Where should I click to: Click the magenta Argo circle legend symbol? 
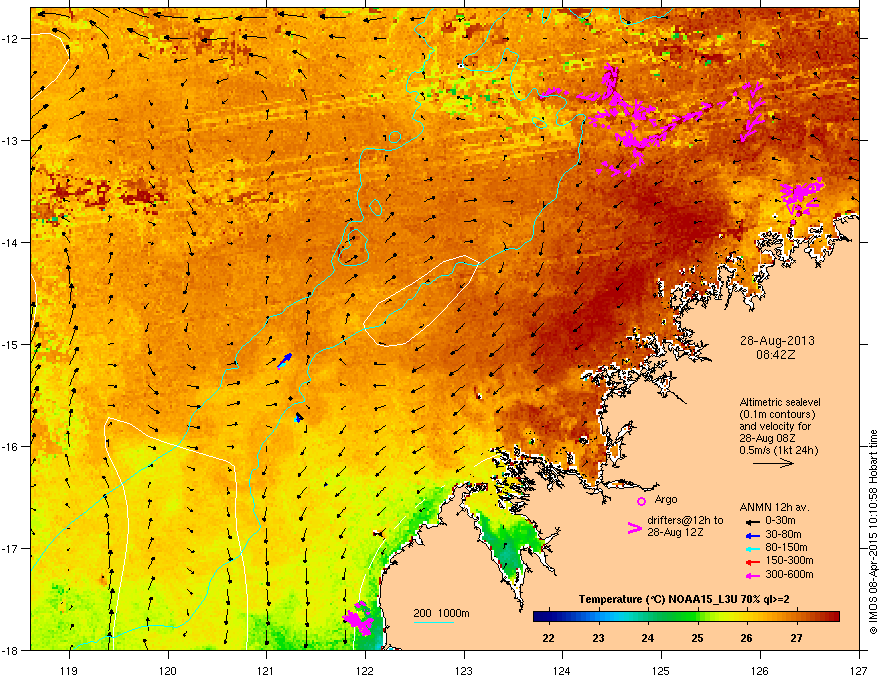click(x=641, y=501)
